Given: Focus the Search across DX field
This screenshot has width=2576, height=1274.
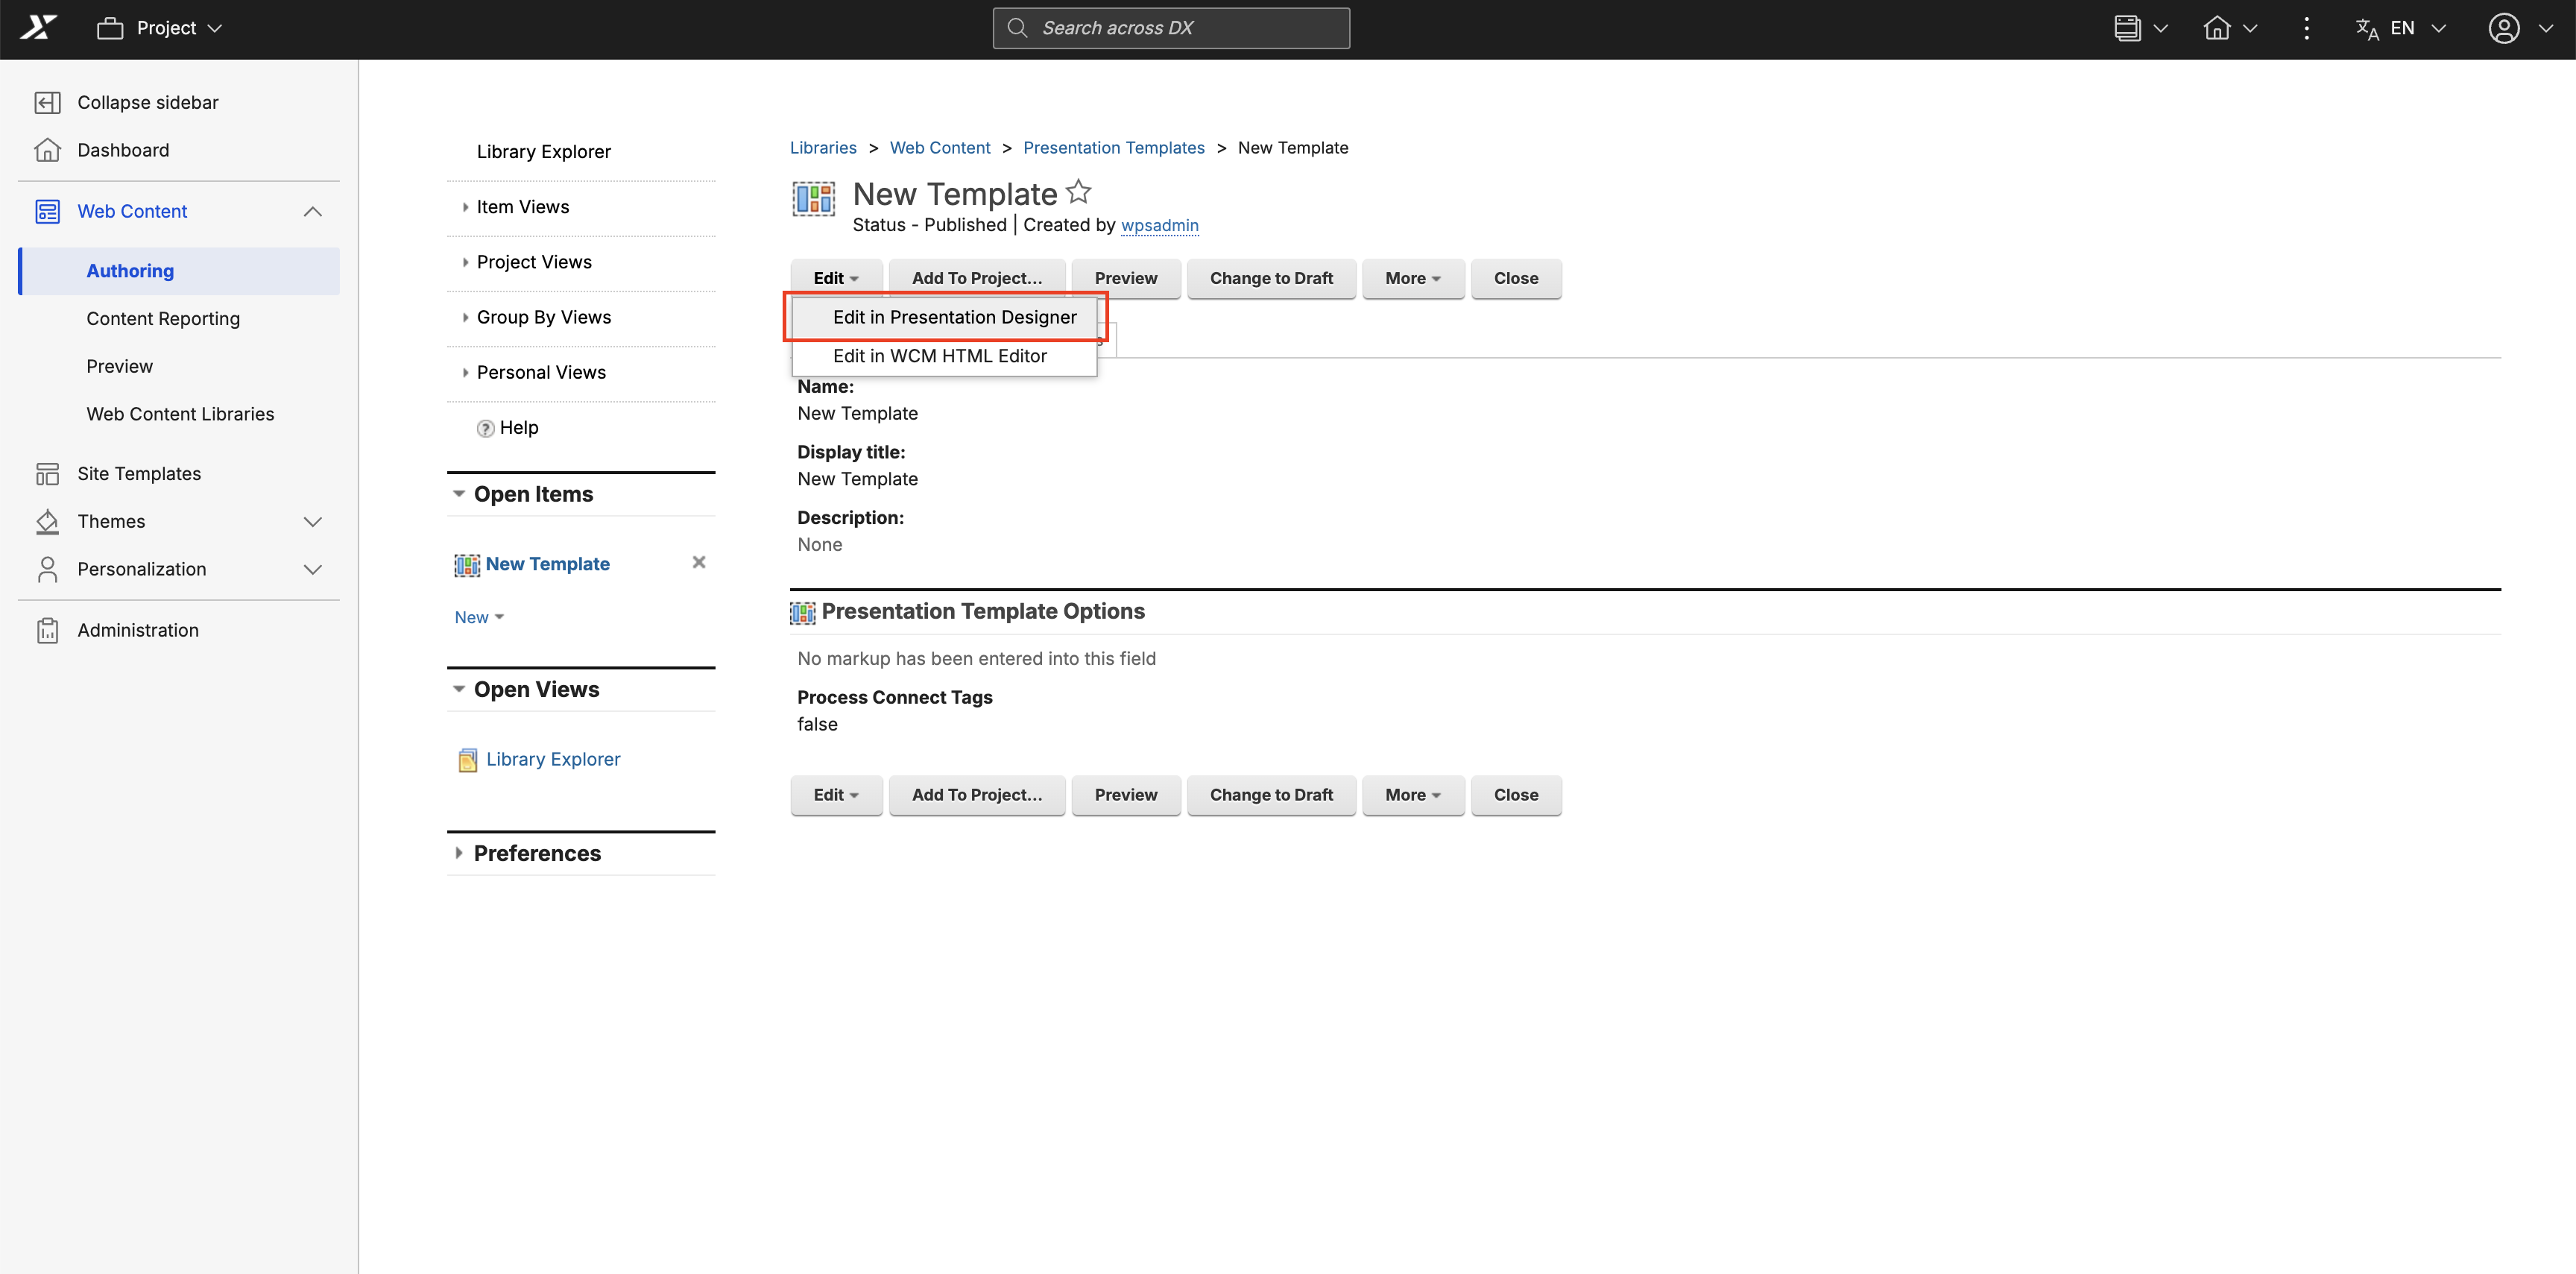Looking at the screenshot, I should (1171, 28).
